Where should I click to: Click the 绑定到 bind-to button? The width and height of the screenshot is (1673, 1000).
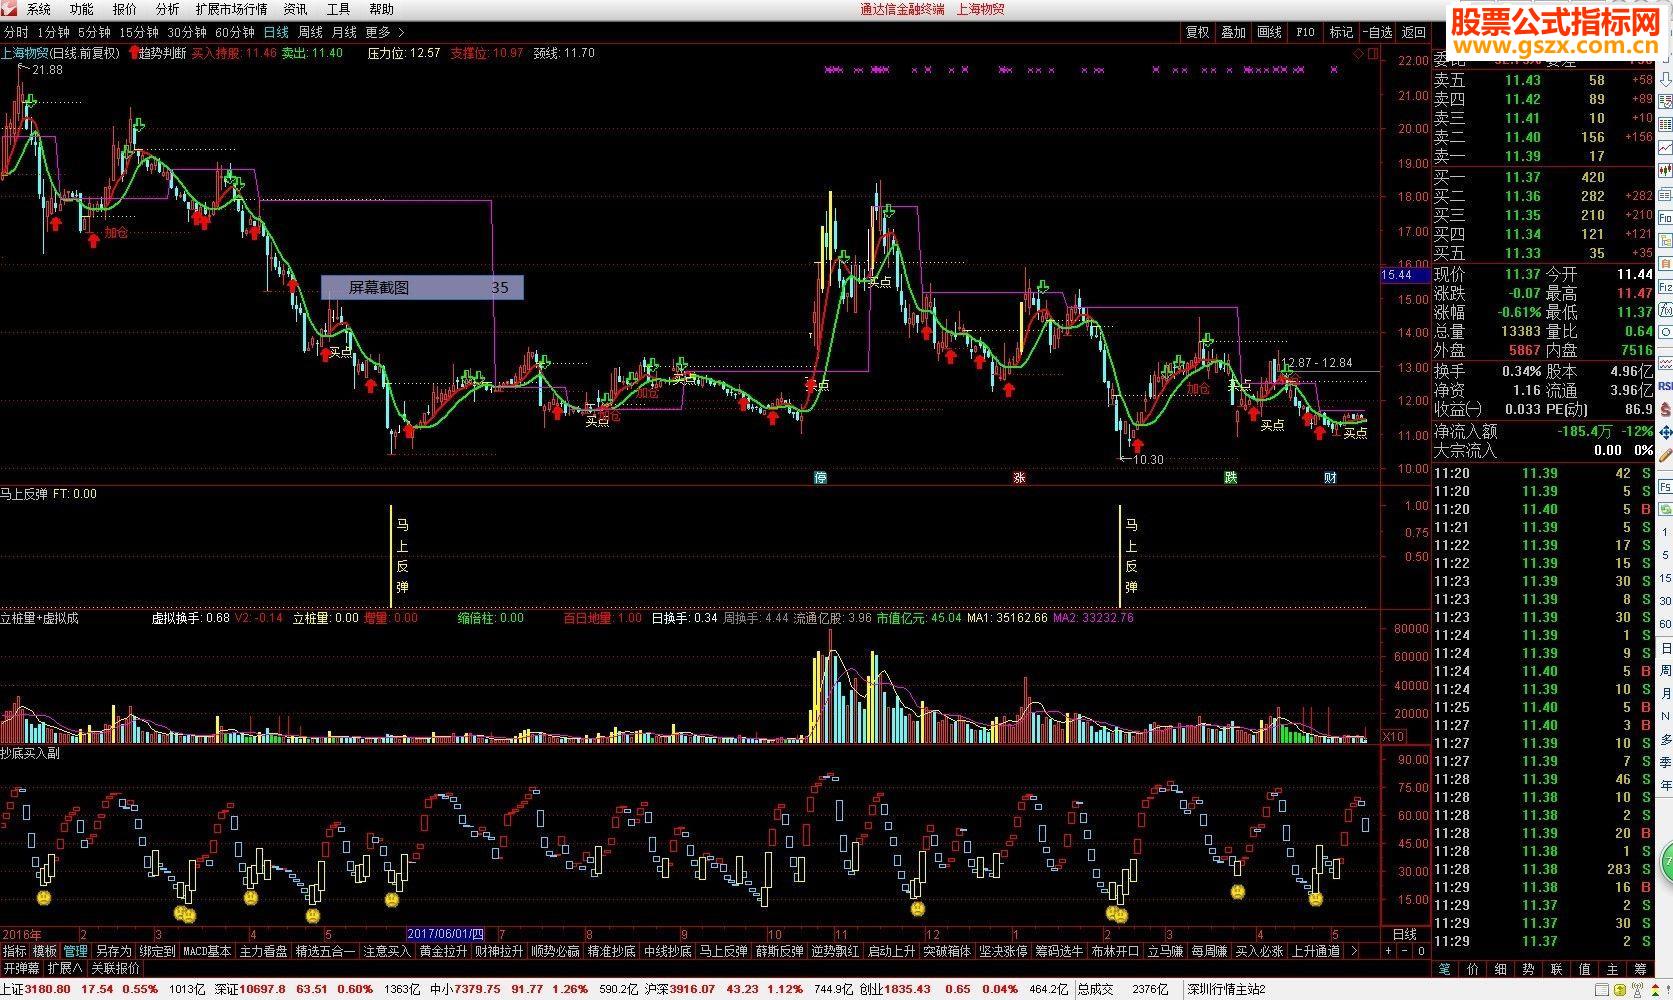157,951
